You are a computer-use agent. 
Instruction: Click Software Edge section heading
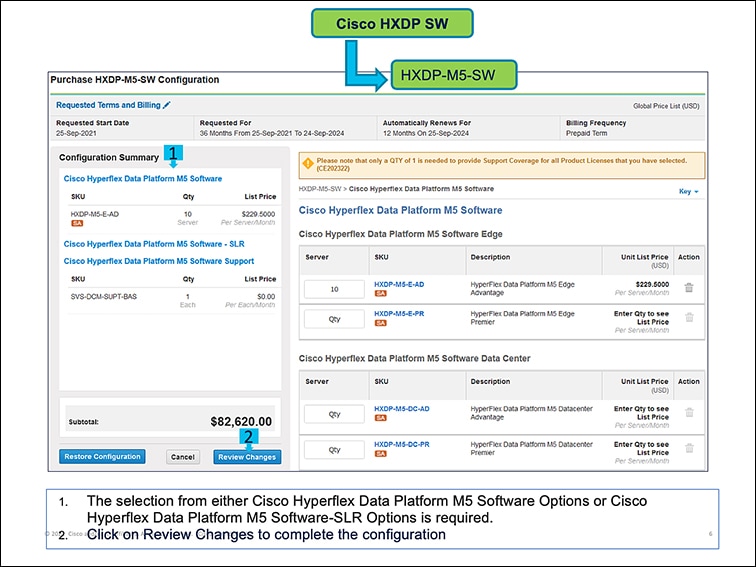click(x=400, y=234)
